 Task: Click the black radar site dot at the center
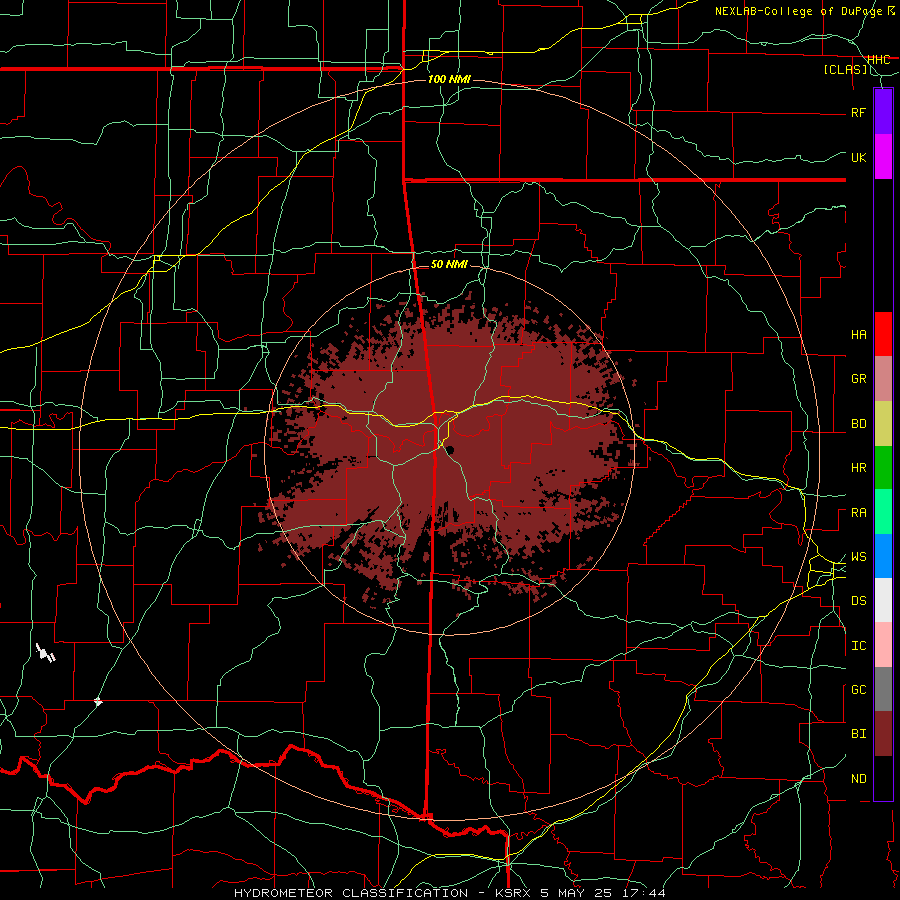451,450
